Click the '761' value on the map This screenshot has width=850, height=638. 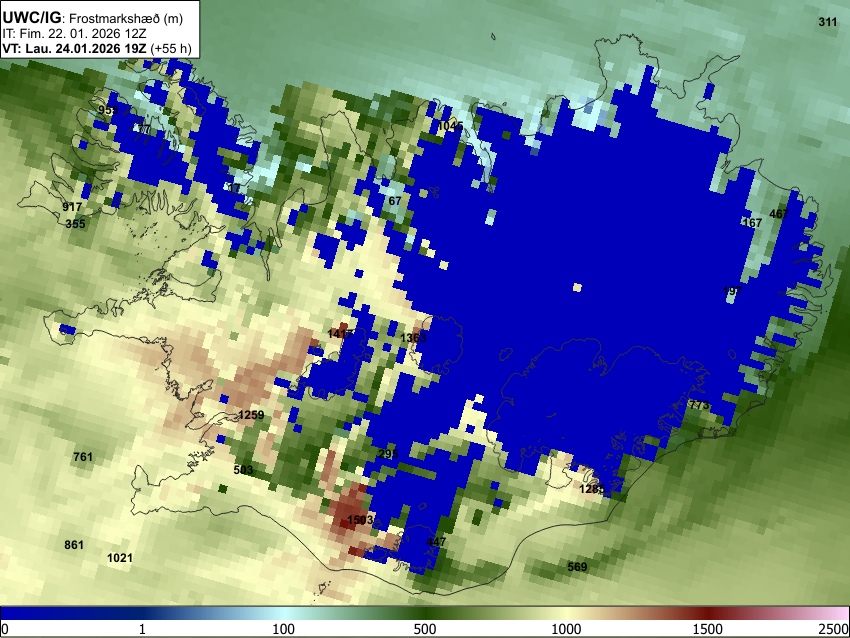[x=83, y=456]
